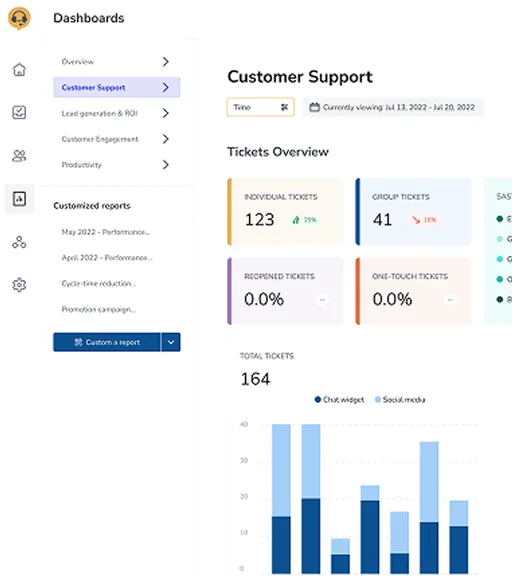The image size is (512, 578).
Task: Click the calendar icon in date range
Action: coord(314,107)
